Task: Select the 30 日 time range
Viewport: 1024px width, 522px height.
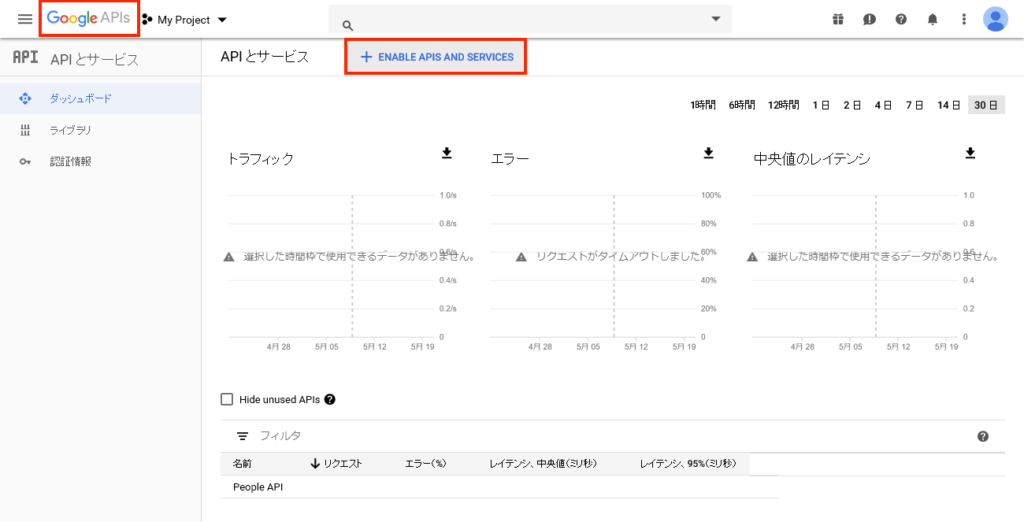Action: [x=986, y=105]
